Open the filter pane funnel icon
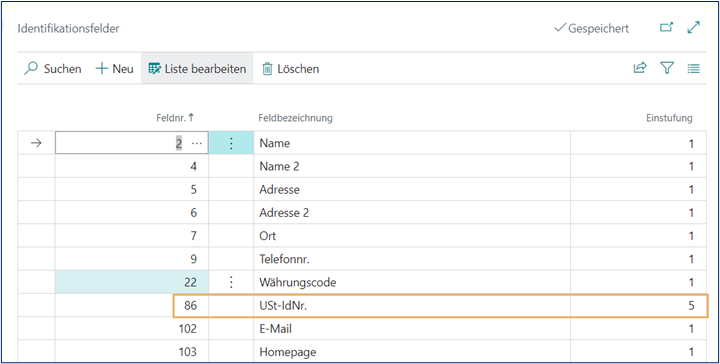Viewport: 720px width, 364px height. 666,68
